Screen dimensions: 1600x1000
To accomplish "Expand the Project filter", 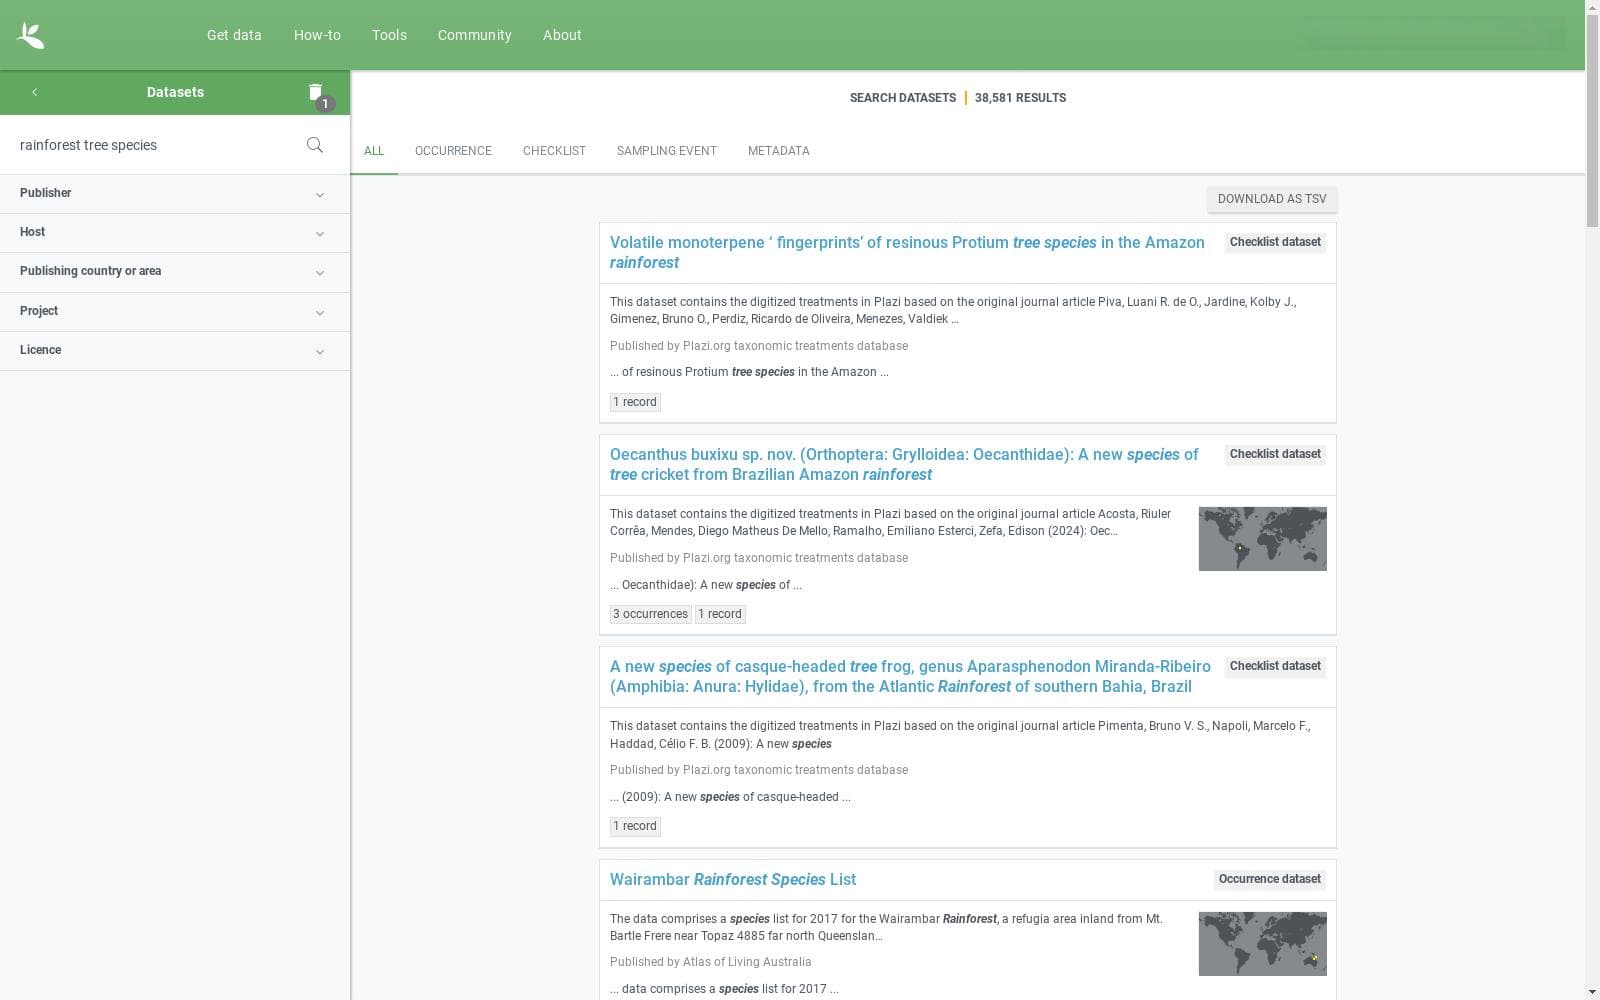I will pyautogui.click(x=175, y=311).
